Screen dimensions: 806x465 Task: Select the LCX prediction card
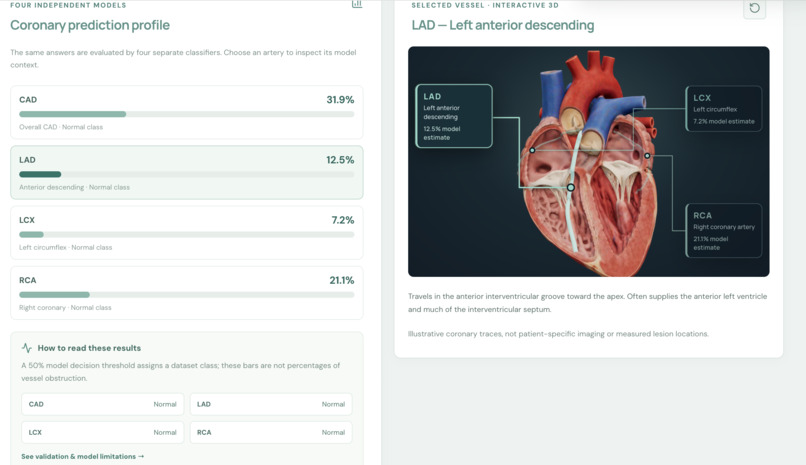click(x=187, y=233)
